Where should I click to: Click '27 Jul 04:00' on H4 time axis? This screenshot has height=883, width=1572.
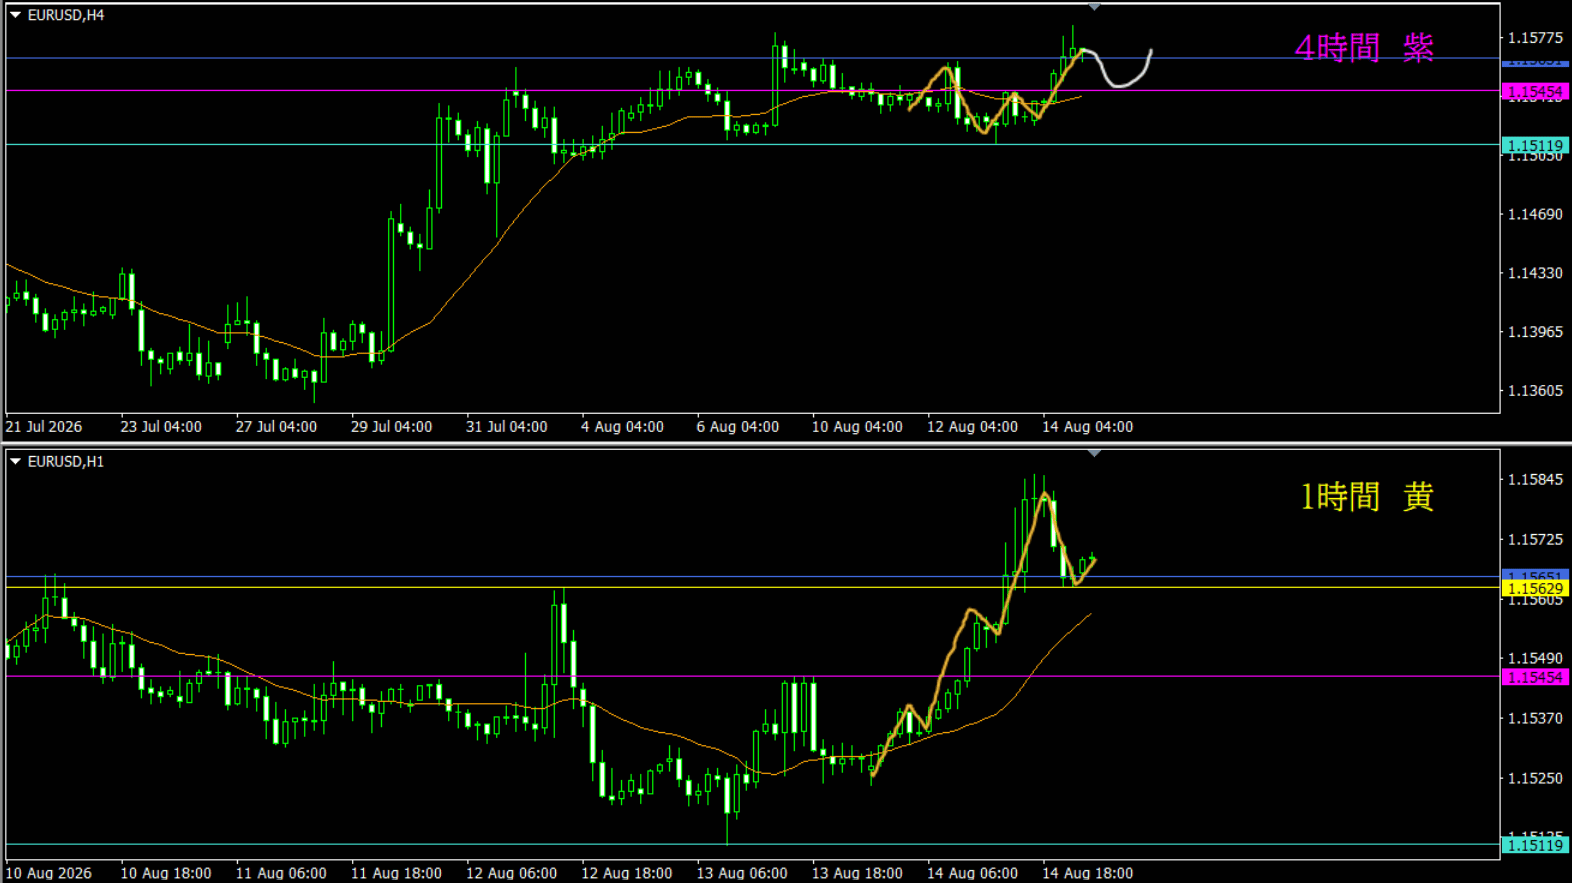276,427
